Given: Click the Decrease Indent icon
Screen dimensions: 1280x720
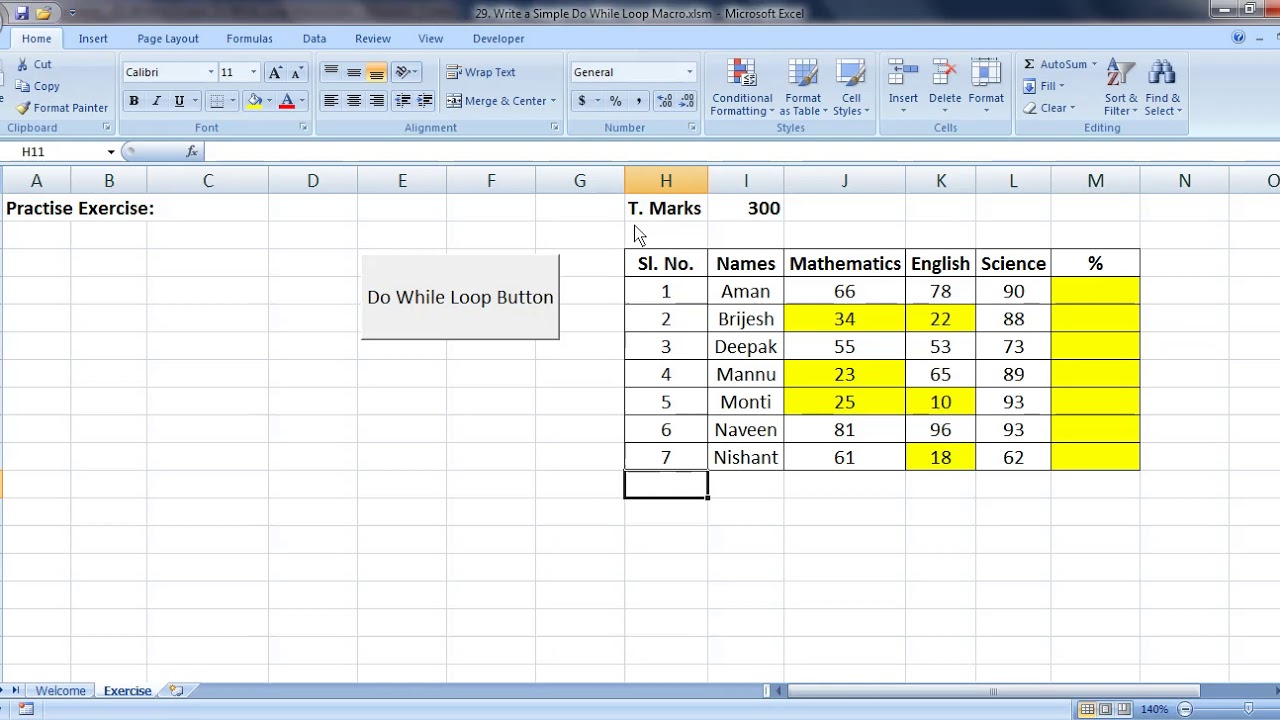Looking at the screenshot, I should point(402,101).
